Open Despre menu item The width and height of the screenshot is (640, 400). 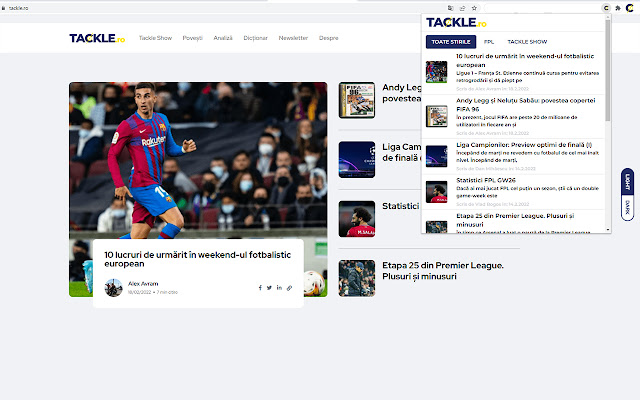click(x=329, y=38)
